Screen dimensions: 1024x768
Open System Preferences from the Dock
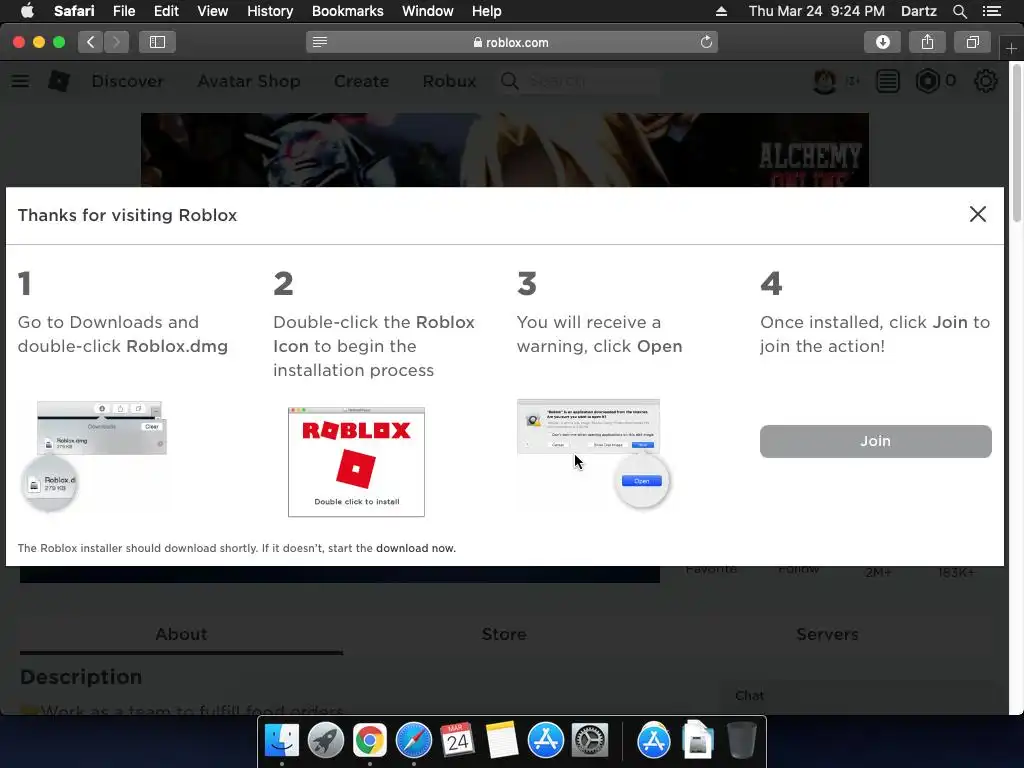click(590, 740)
